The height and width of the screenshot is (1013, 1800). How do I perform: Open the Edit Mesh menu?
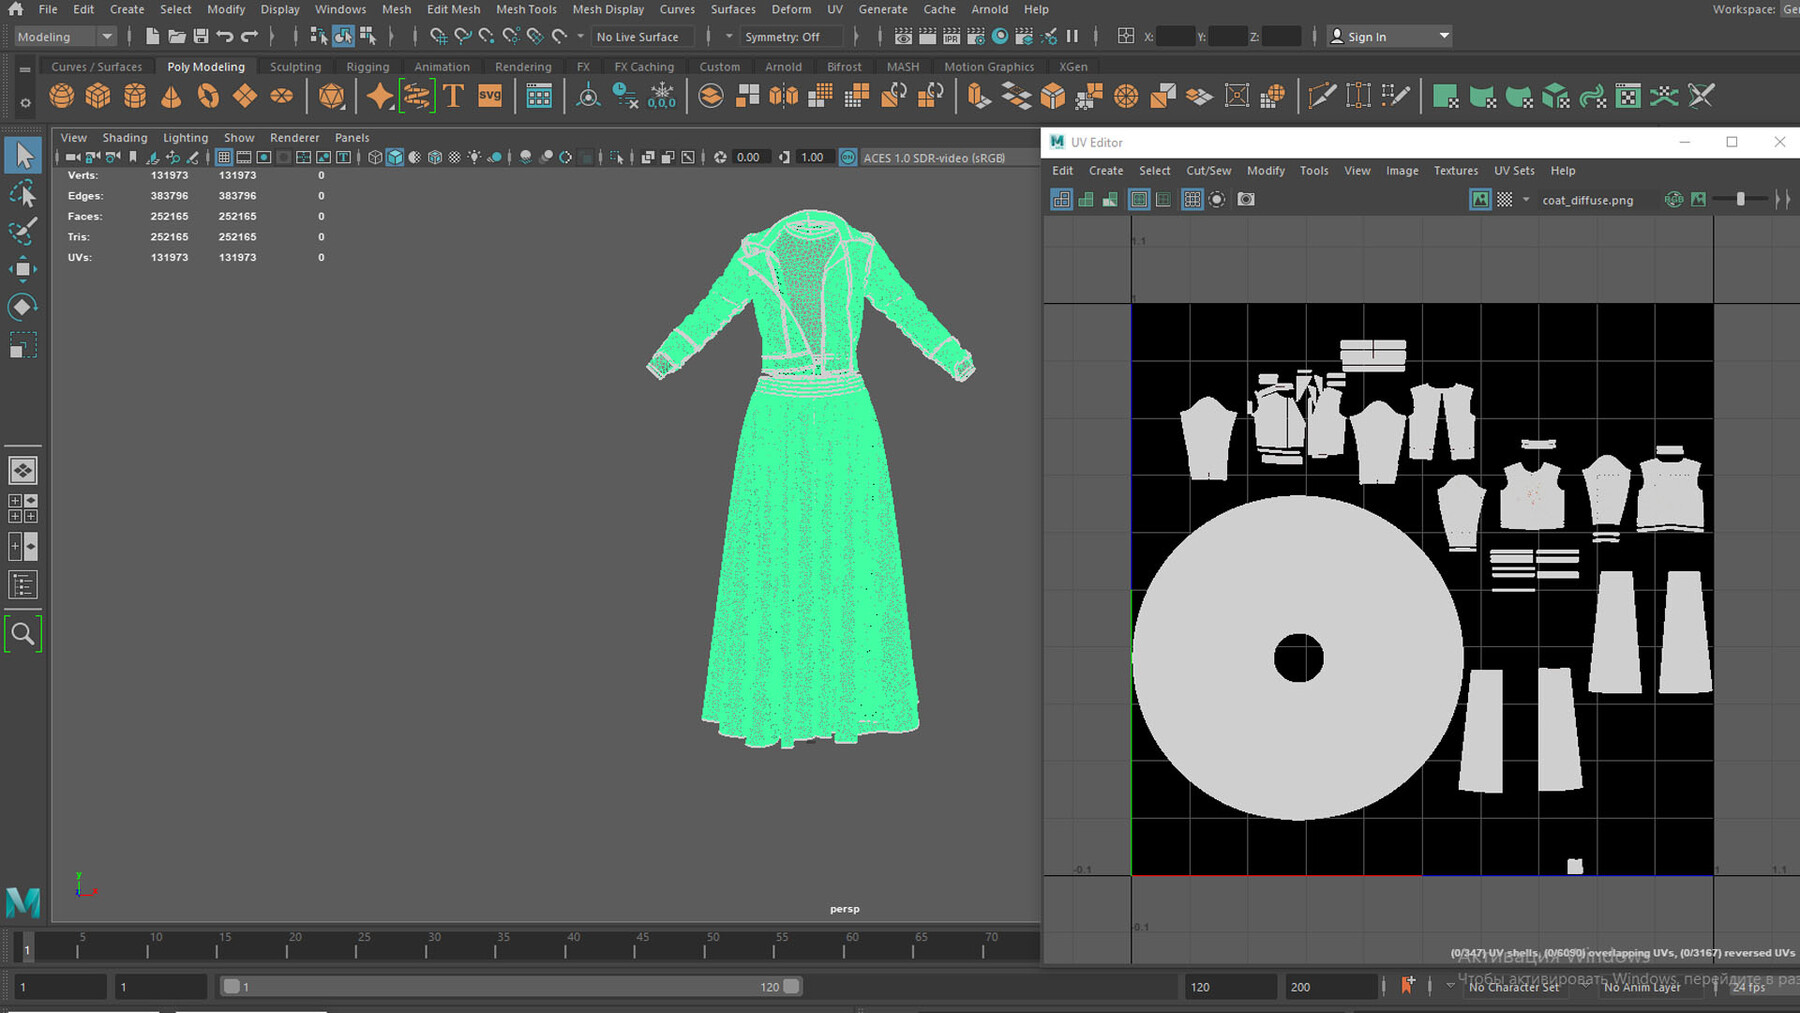[453, 9]
